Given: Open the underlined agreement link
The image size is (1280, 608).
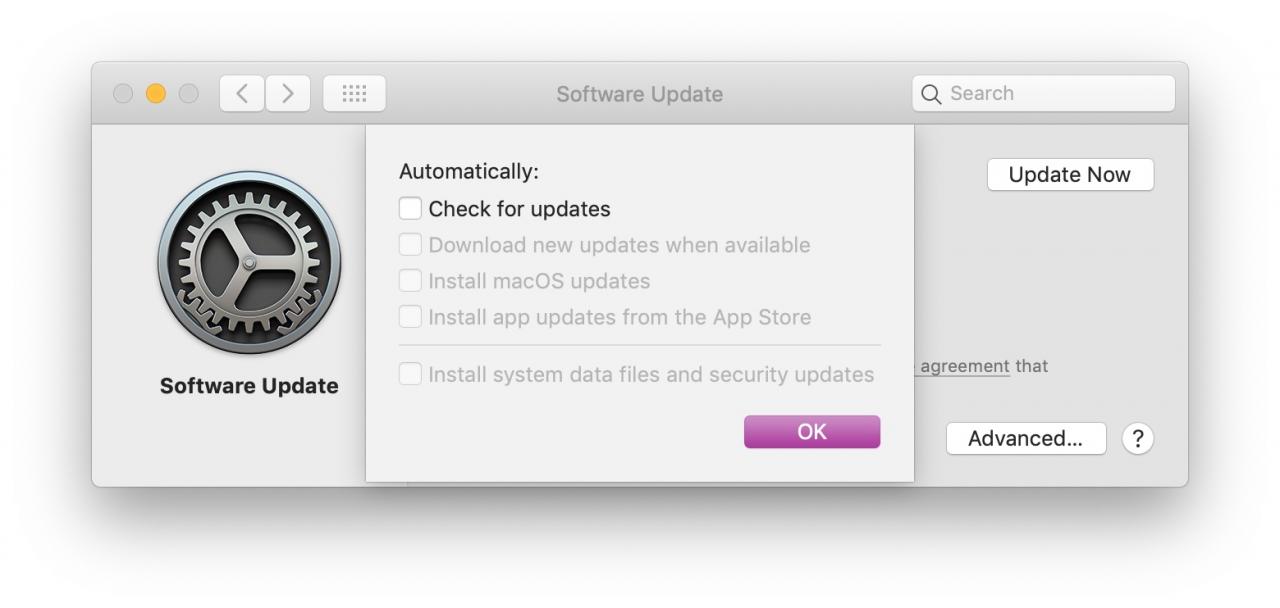Looking at the screenshot, I should (x=964, y=366).
